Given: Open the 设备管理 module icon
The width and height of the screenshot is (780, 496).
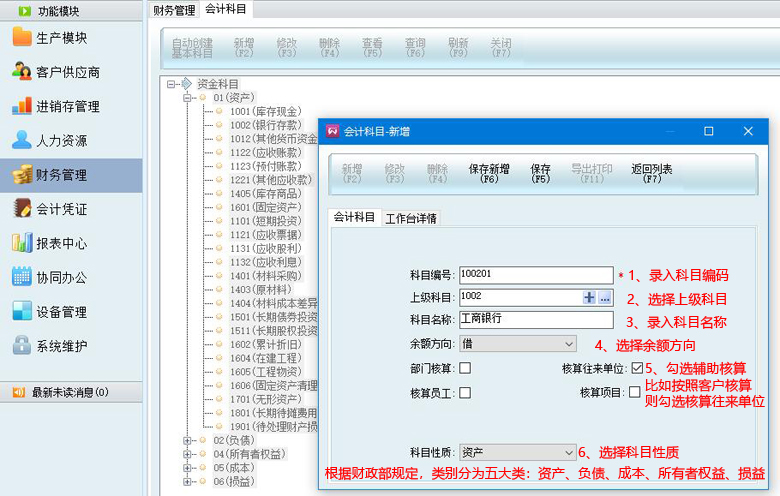Looking at the screenshot, I should point(22,312).
